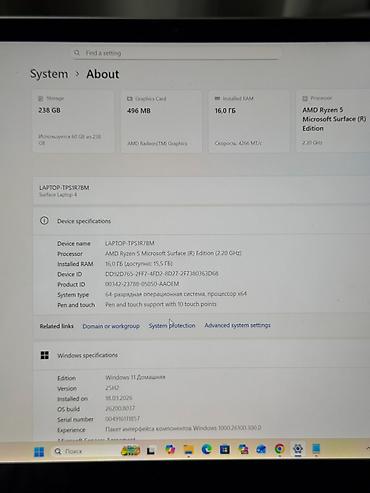The image size is (370, 493).
Task: Open the Storage 238 GB card
Action: (73, 121)
